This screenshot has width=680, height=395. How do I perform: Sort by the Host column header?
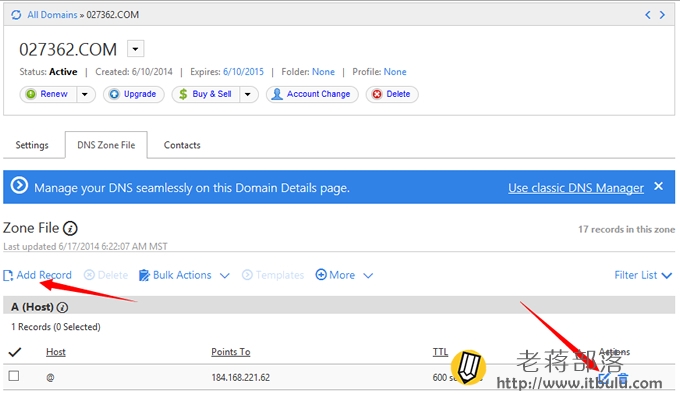pos(56,352)
